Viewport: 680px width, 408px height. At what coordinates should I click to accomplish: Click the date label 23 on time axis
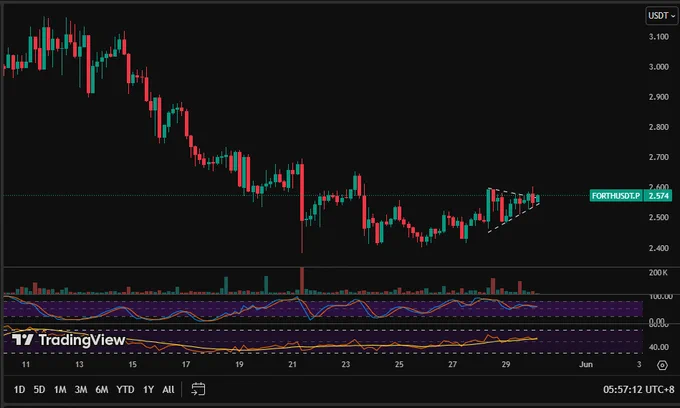[346, 364]
